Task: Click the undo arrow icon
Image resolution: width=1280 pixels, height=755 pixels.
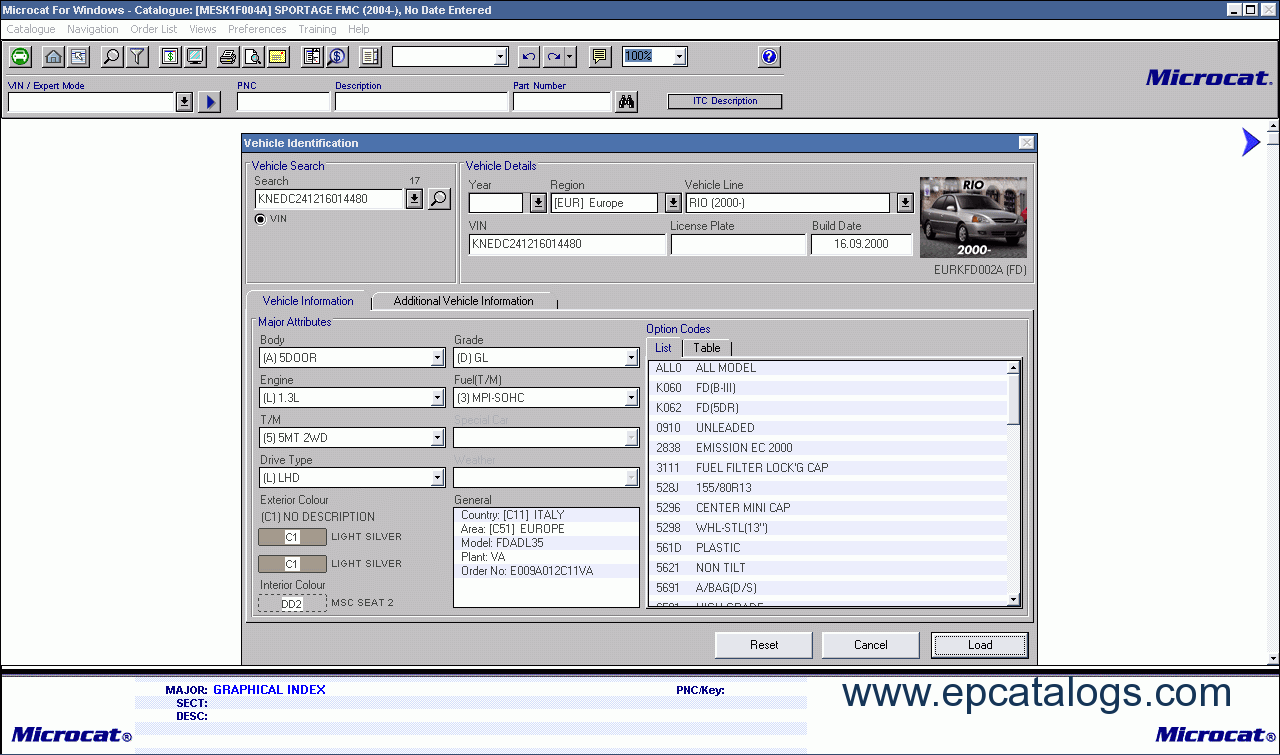Action: pyautogui.click(x=529, y=57)
